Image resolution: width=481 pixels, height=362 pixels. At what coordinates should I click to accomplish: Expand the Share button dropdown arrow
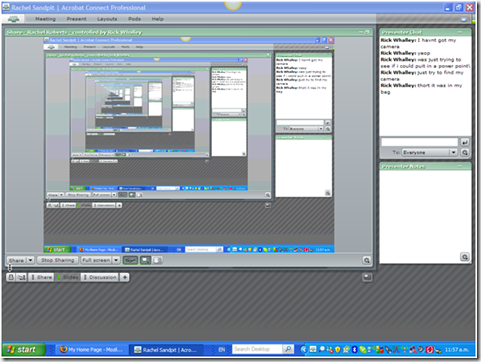(30, 260)
